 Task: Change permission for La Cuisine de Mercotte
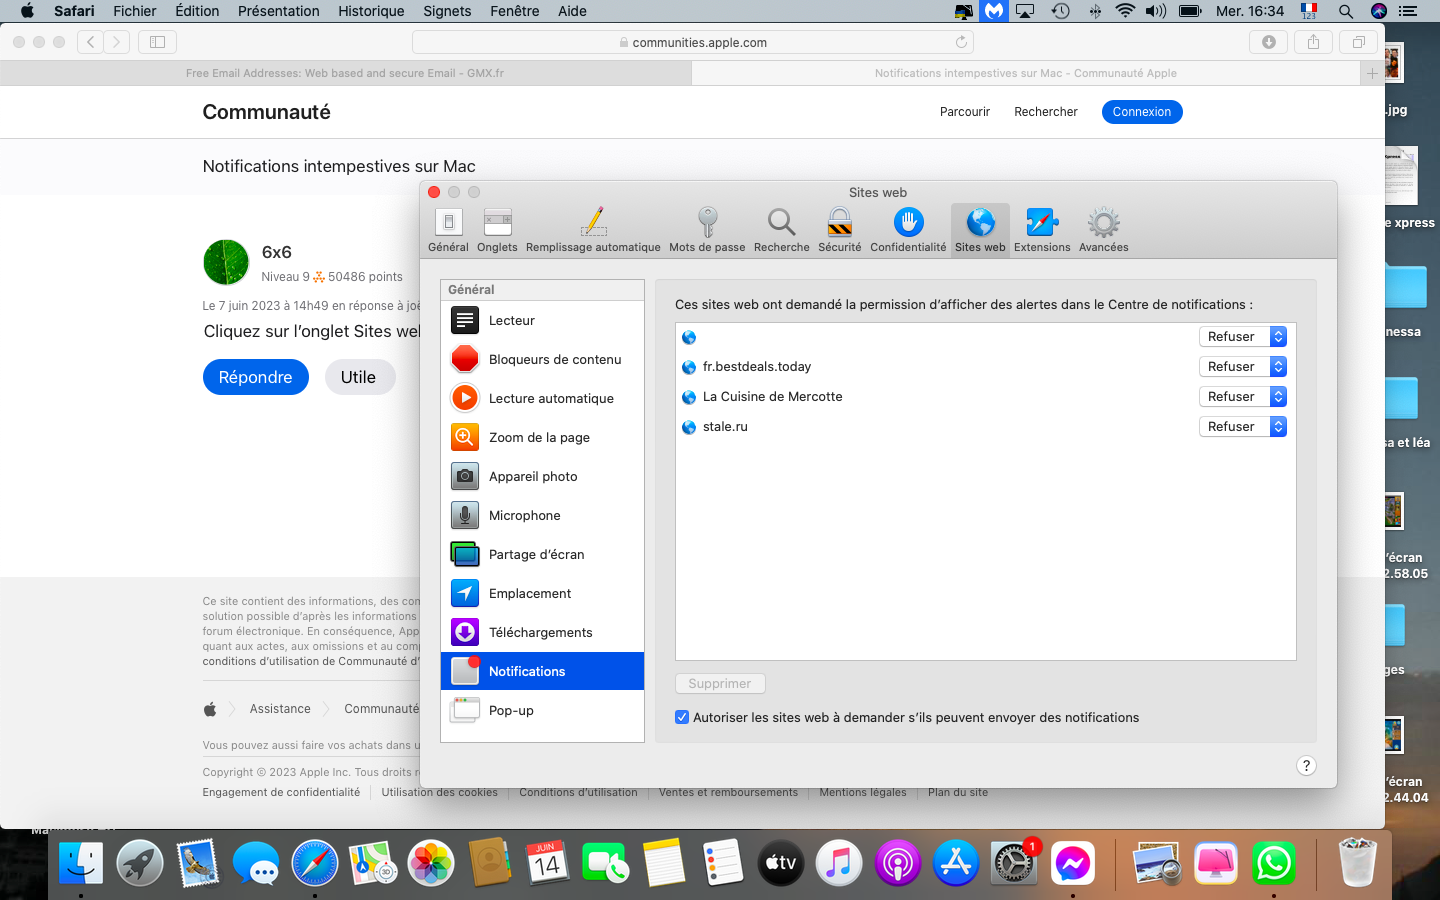[1242, 397]
